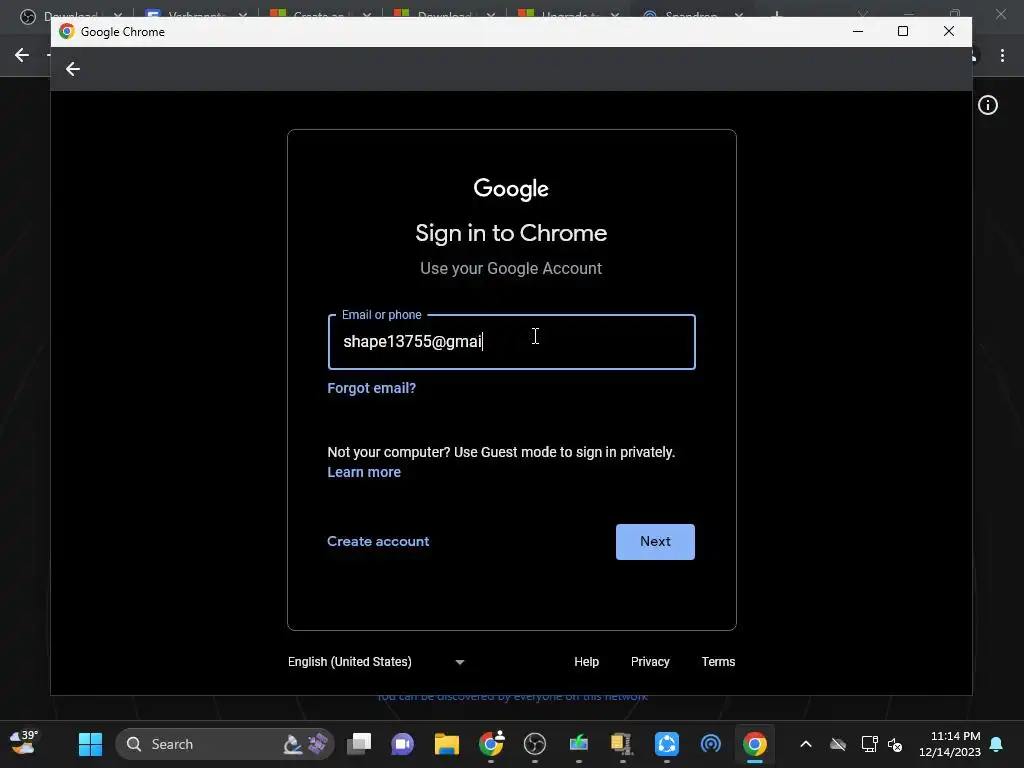This screenshot has width=1024, height=768.
Task: Open the purple Teams Chat taskbar icon
Action: 402,744
